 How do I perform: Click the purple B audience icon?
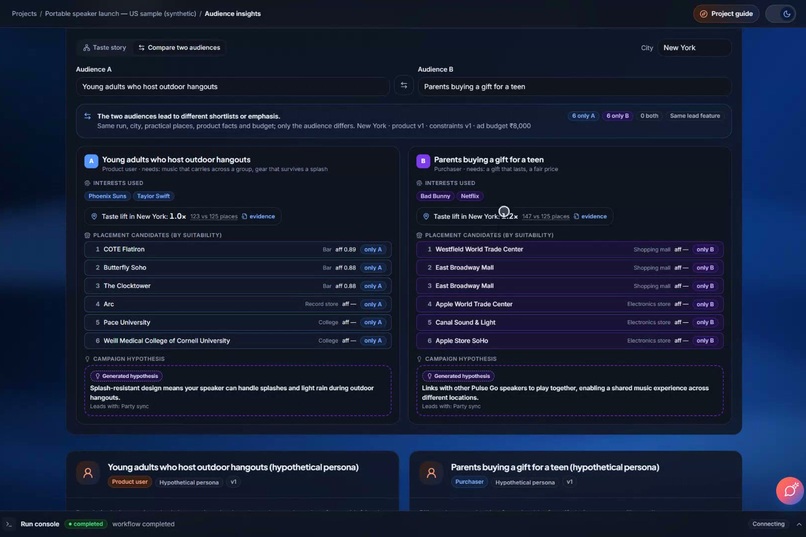[423, 161]
